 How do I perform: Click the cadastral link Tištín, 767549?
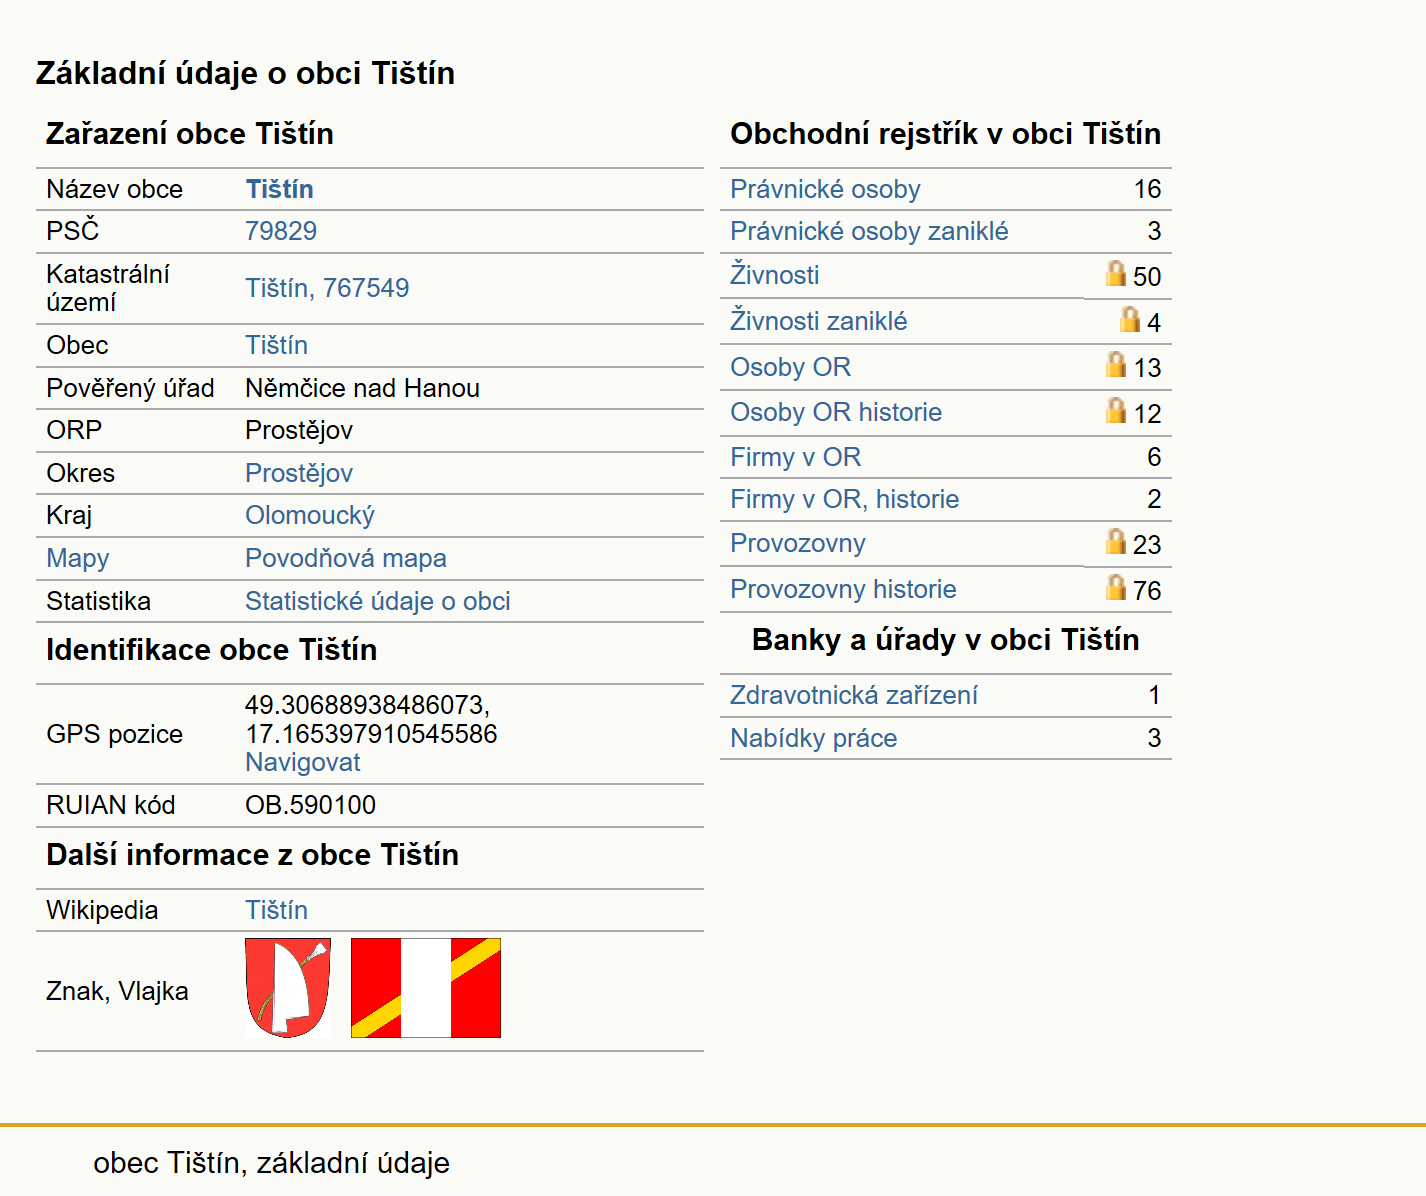point(327,288)
